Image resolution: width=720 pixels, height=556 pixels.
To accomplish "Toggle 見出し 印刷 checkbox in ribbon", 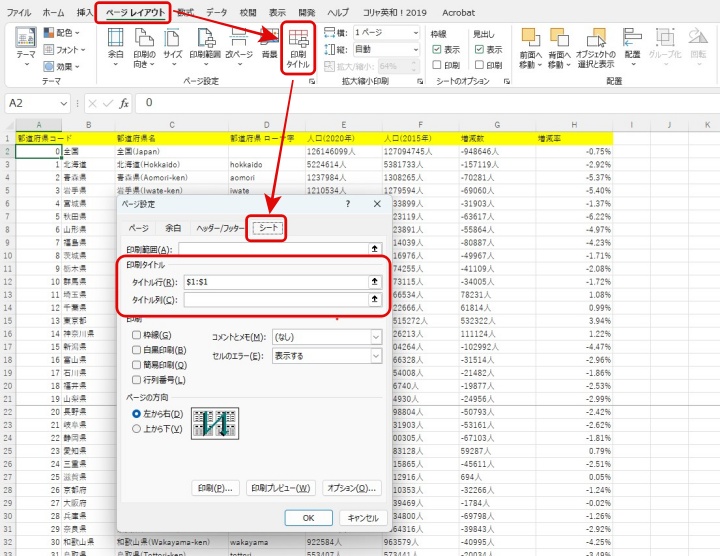I will [x=479, y=65].
